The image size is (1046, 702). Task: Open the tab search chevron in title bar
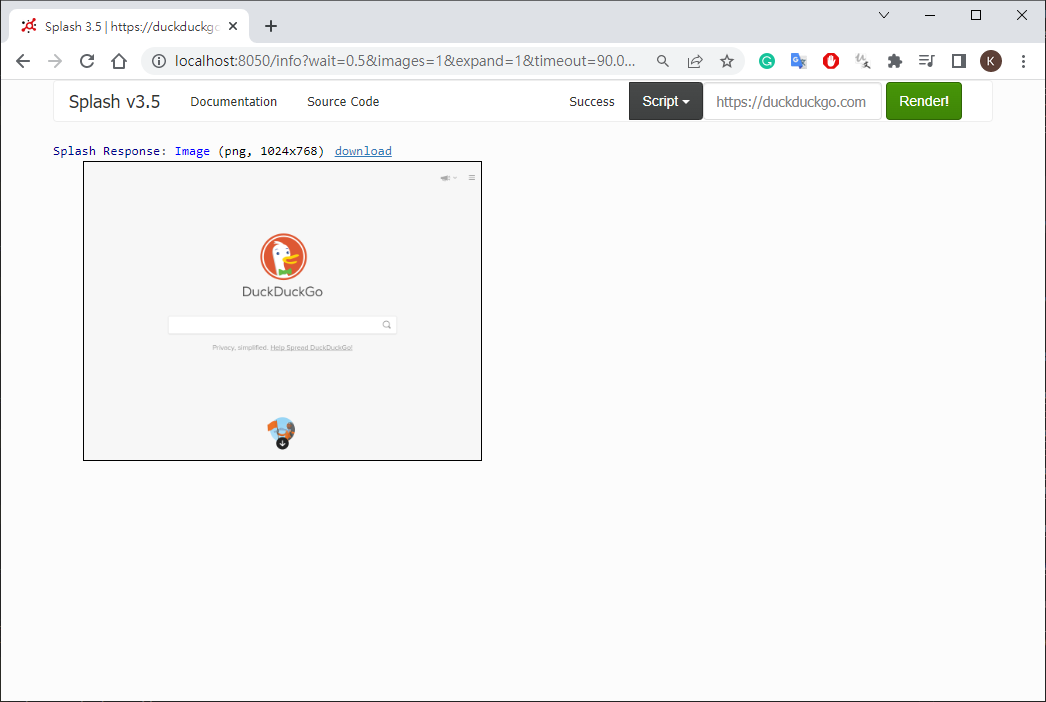tap(884, 15)
